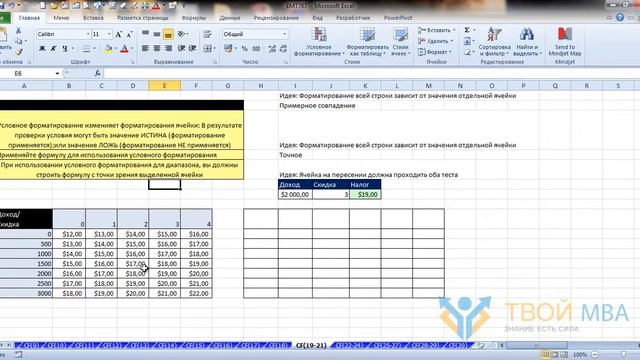
Task: Click the cell borders icon
Action: [86, 49]
